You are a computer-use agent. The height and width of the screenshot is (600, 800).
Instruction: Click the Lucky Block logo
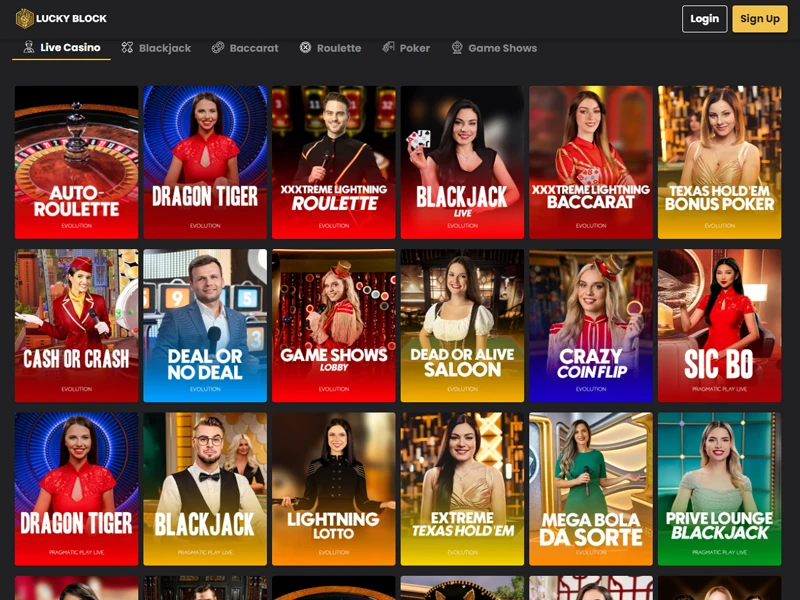pyautogui.click(x=61, y=19)
